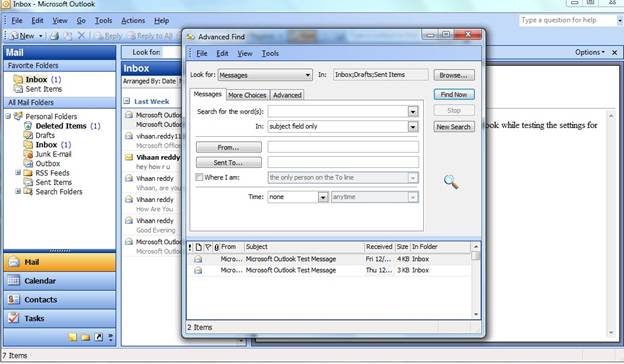
Task: Click Type a question for help box
Action: pos(568,20)
